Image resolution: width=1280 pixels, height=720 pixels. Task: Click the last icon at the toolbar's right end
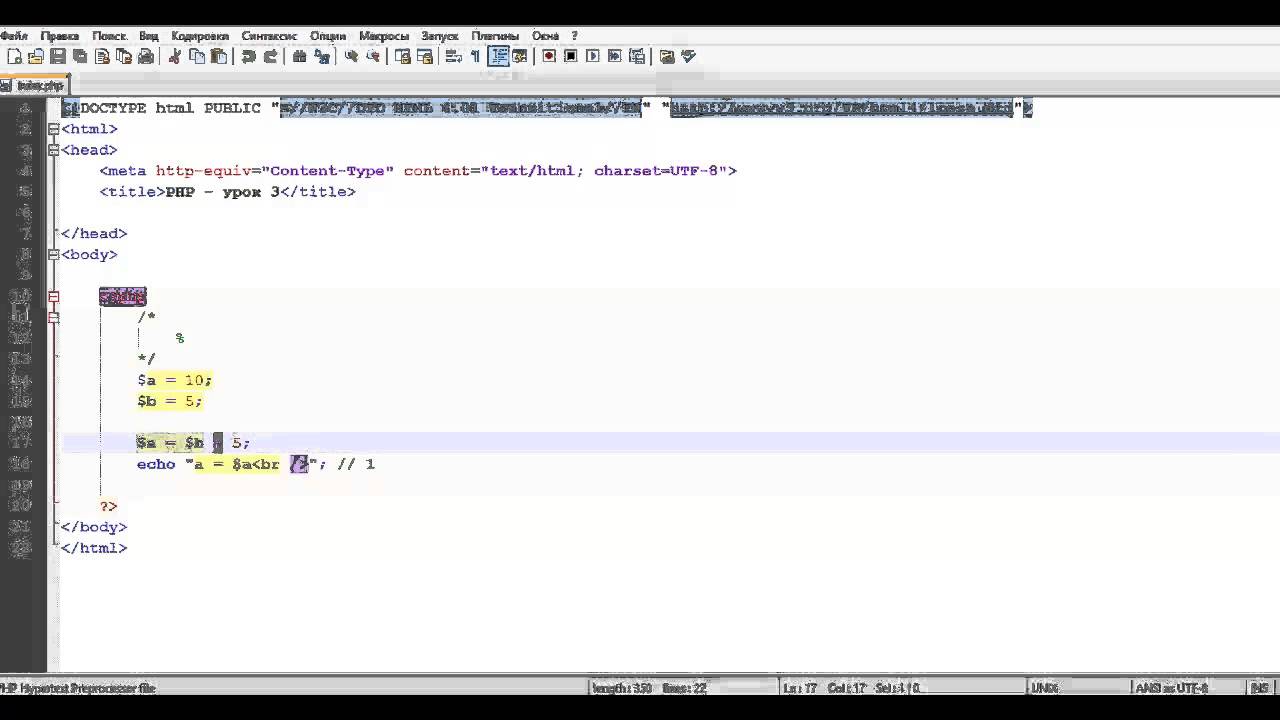pos(689,57)
